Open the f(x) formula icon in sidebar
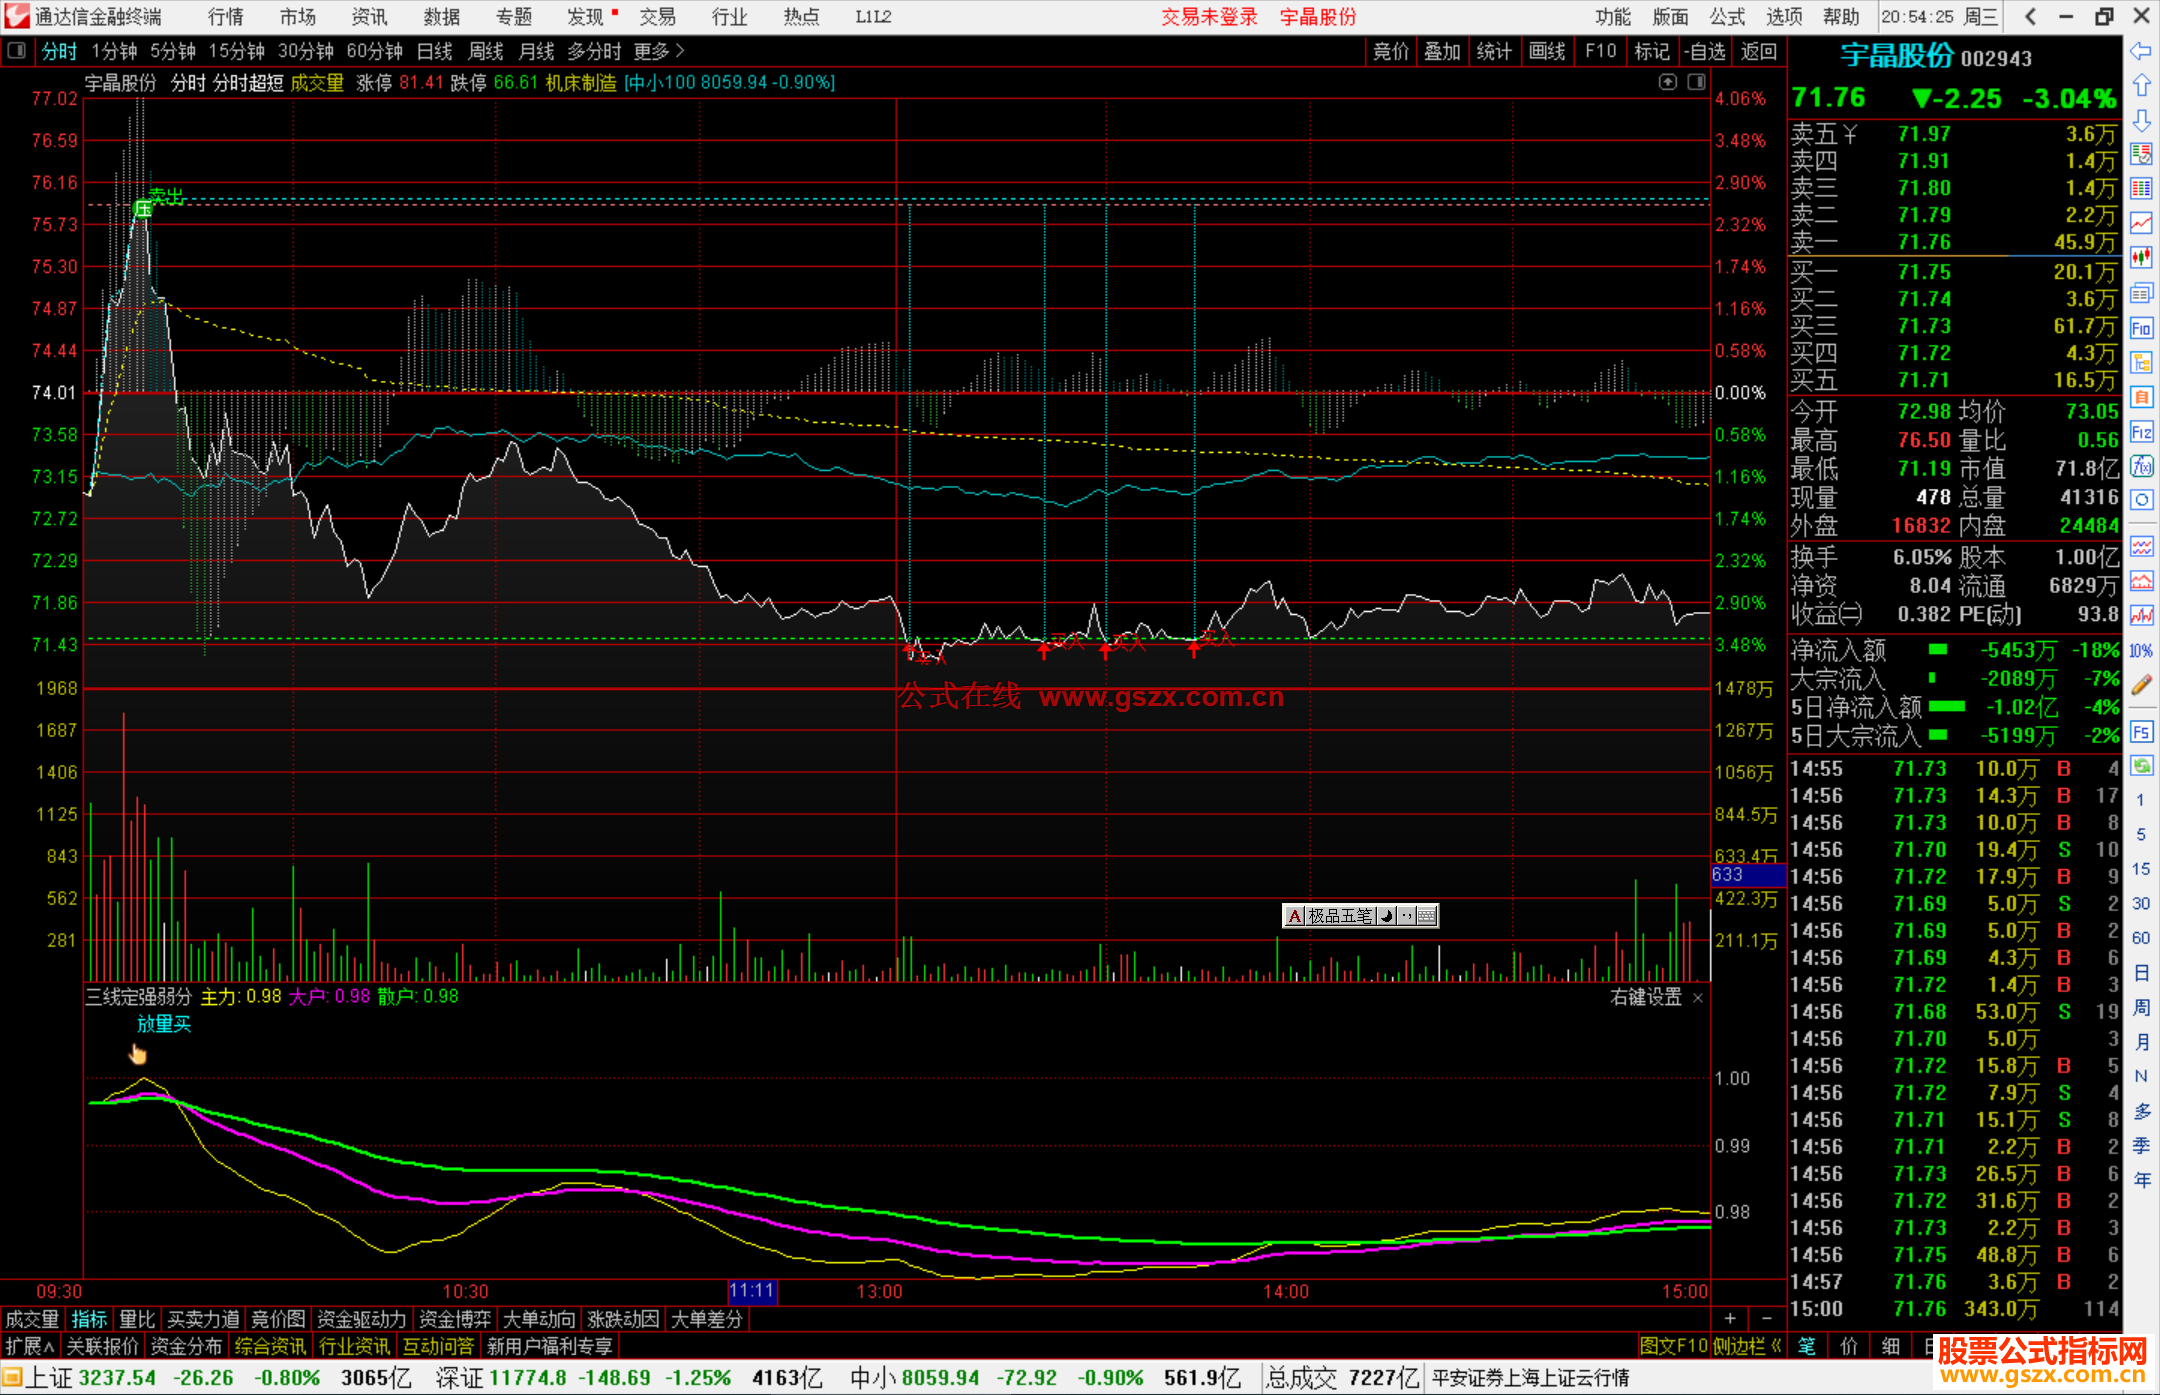This screenshot has height=1395, width=2160. (2141, 466)
